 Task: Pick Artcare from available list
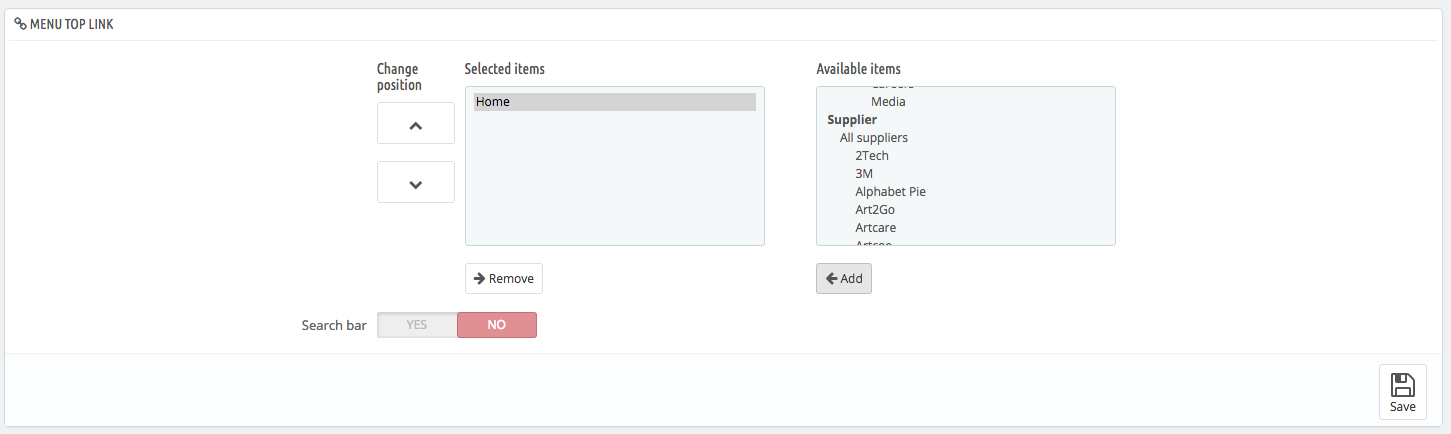click(x=875, y=228)
